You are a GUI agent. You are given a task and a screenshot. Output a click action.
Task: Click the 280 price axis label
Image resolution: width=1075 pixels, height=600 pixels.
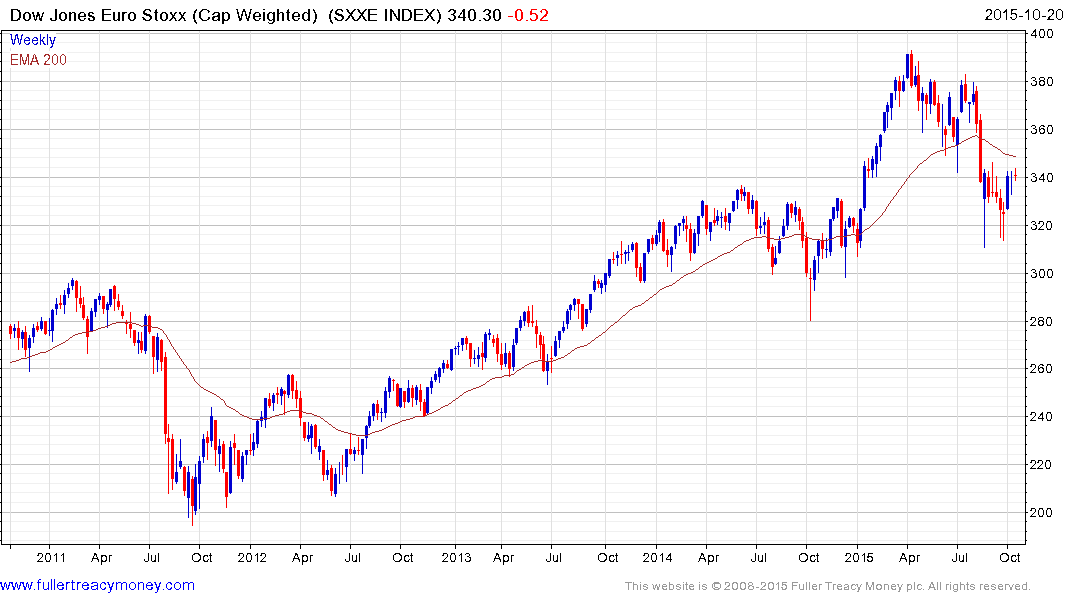1042,321
